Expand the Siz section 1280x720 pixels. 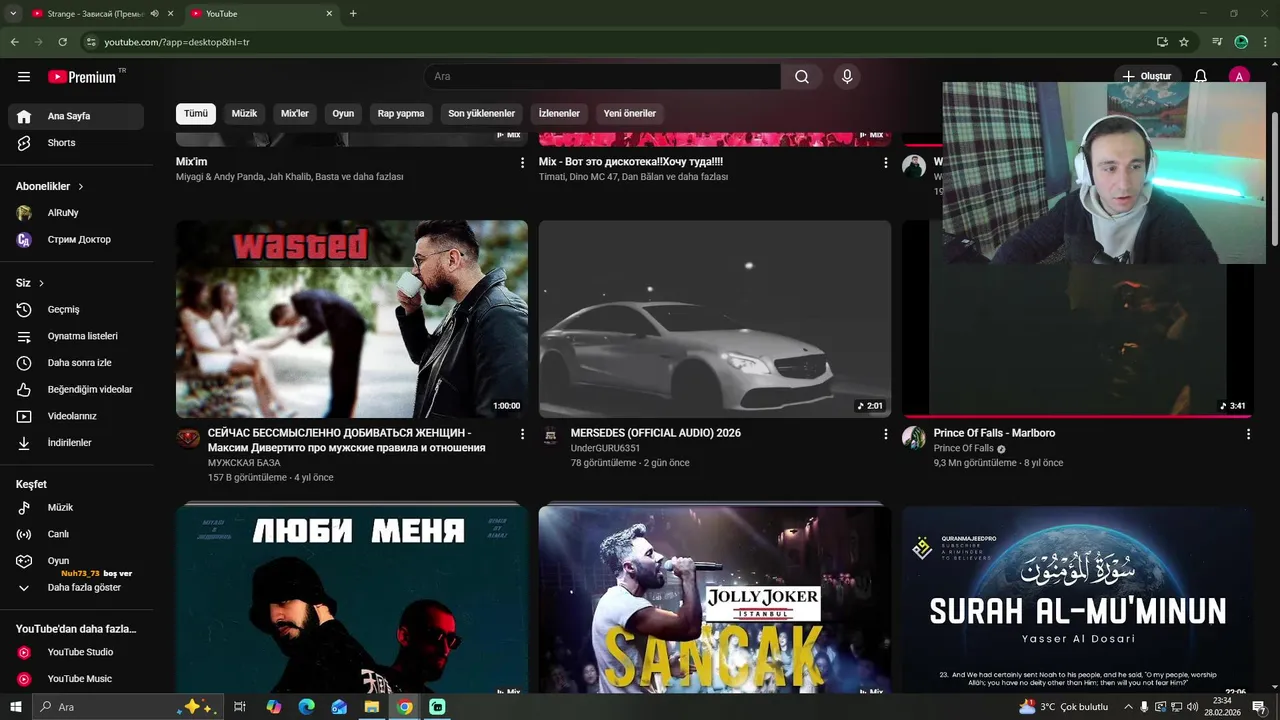(x=30, y=283)
